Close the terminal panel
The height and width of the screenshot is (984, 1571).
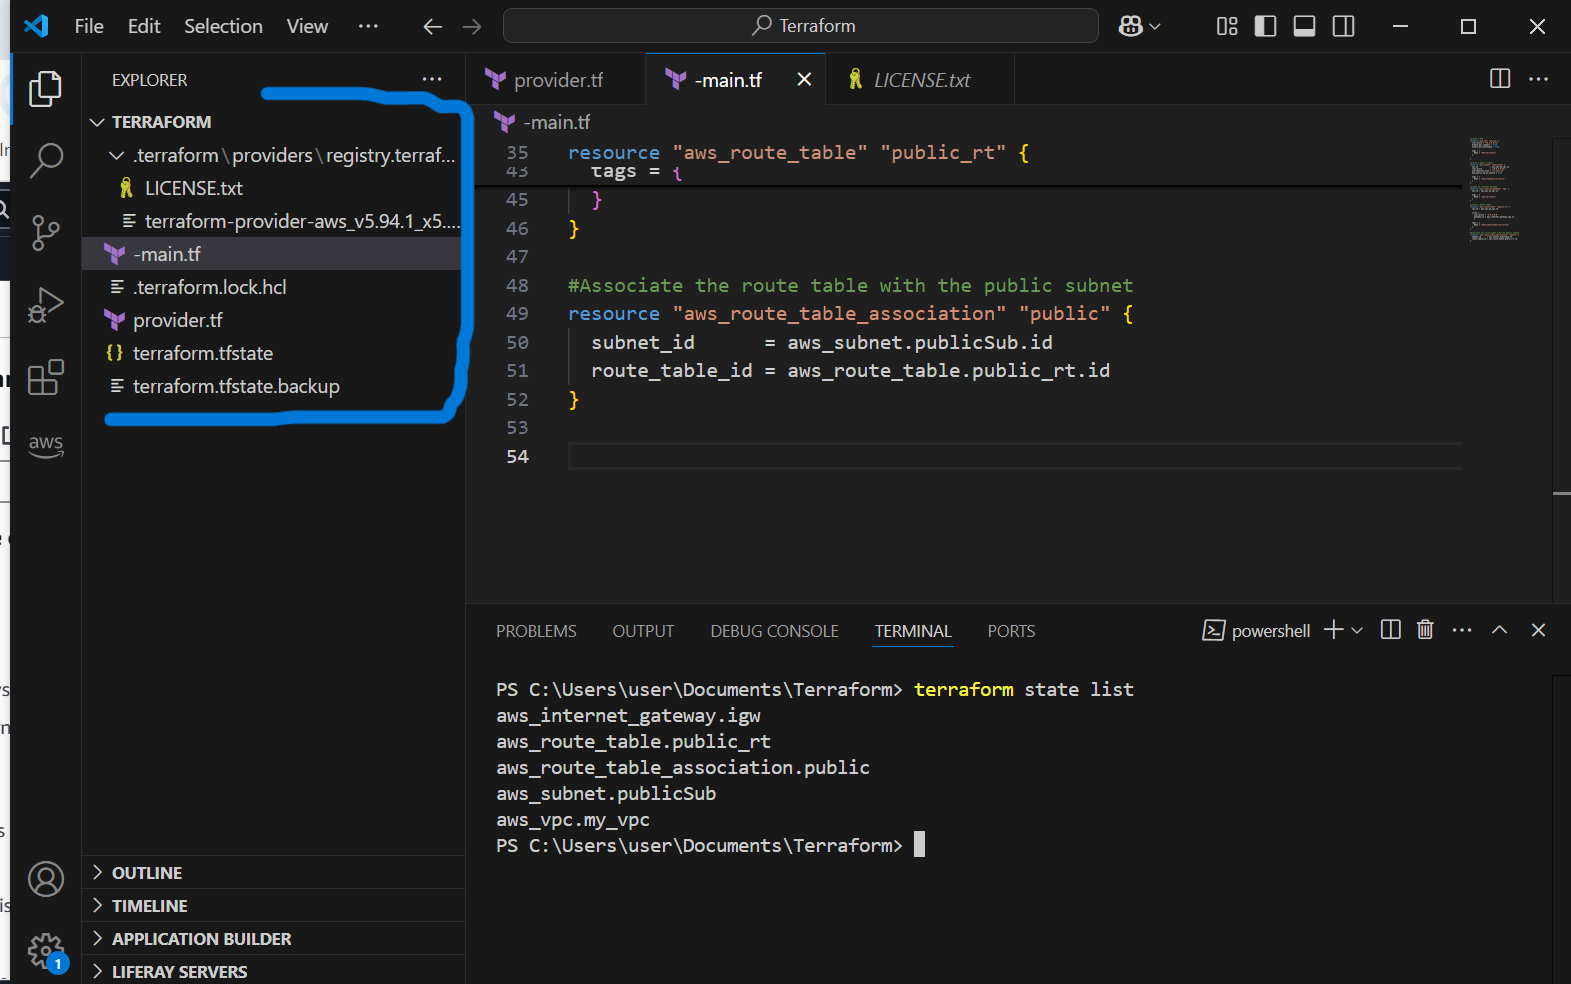pos(1539,630)
